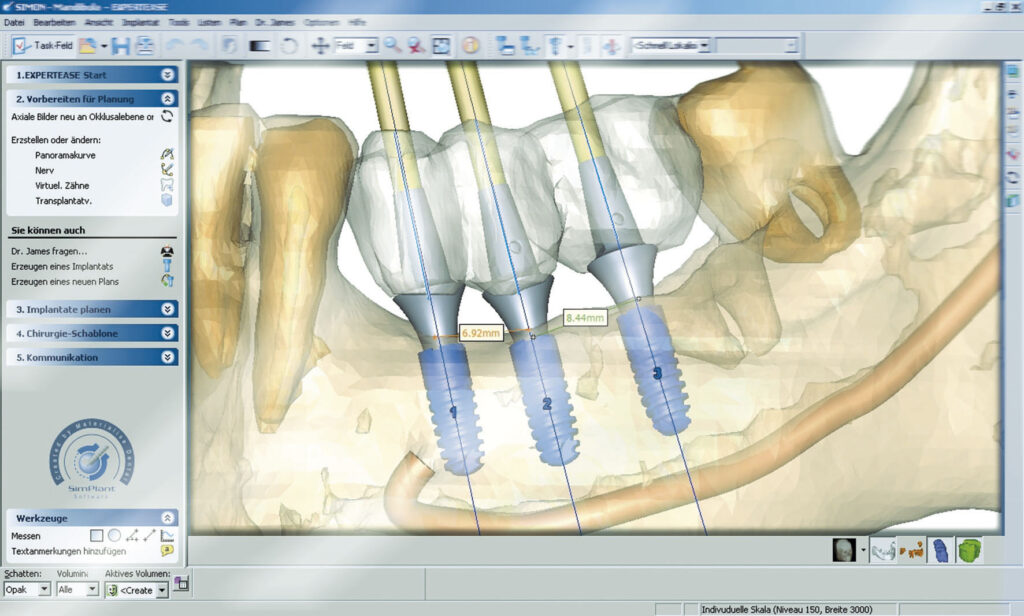The width and height of the screenshot is (1024, 616).
Task: Click the yellow text annotation bubble icon
Action: tap(167, 551)
